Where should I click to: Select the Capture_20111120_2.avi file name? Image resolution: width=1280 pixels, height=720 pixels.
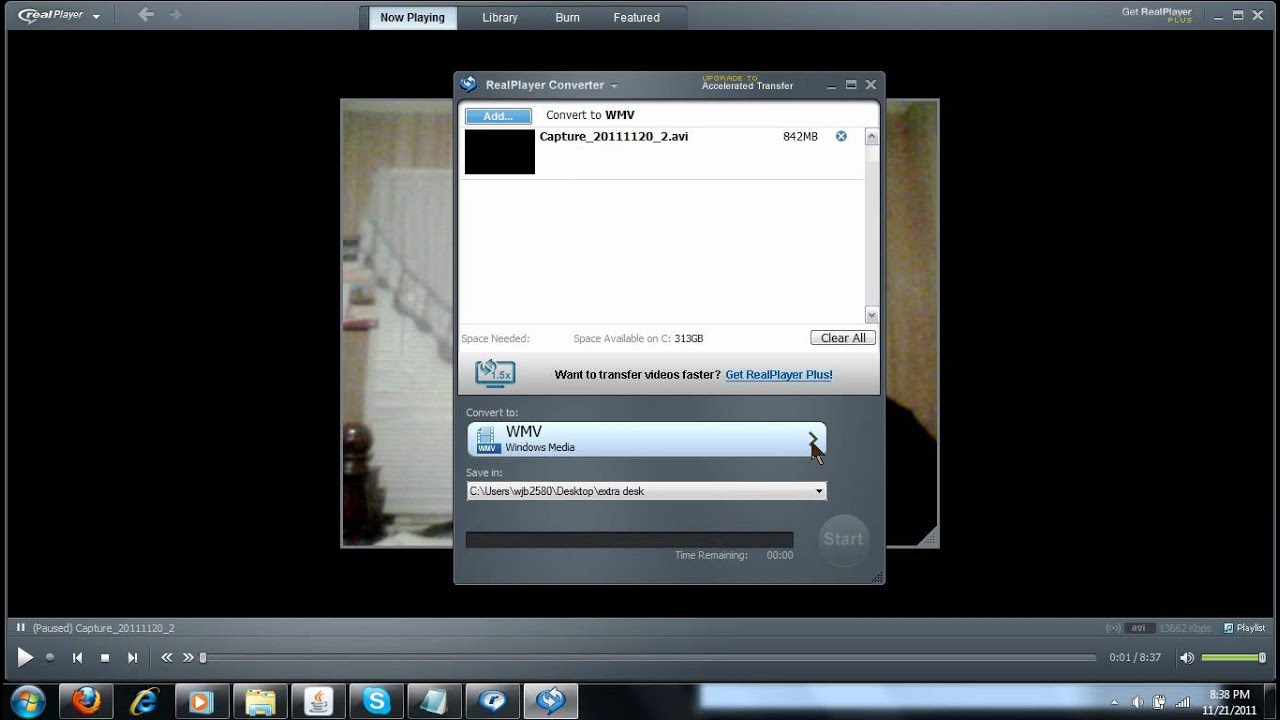pos(614,137)
